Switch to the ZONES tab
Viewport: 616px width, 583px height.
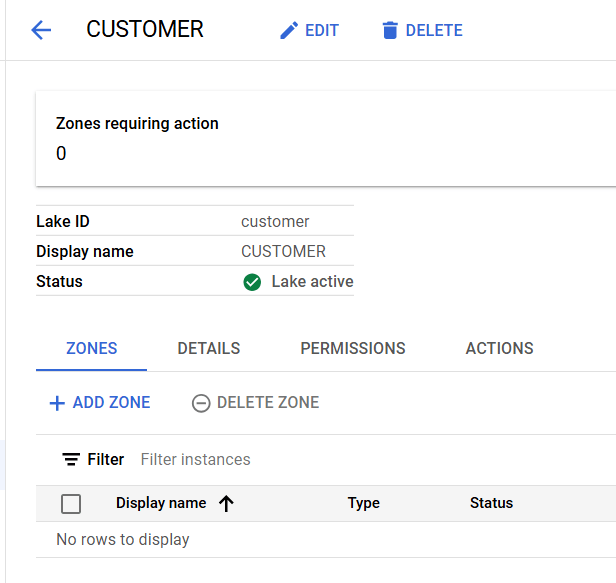(91, 349)
